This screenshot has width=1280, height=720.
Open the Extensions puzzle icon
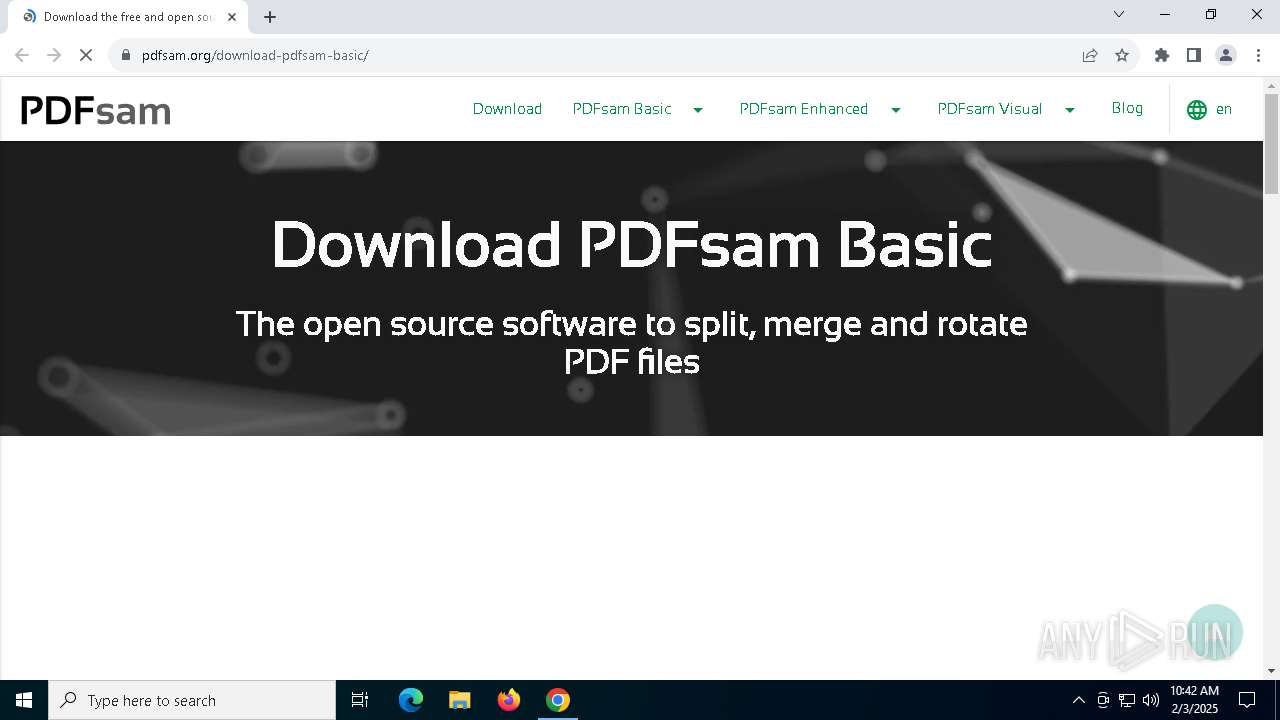click(1162, 55)
